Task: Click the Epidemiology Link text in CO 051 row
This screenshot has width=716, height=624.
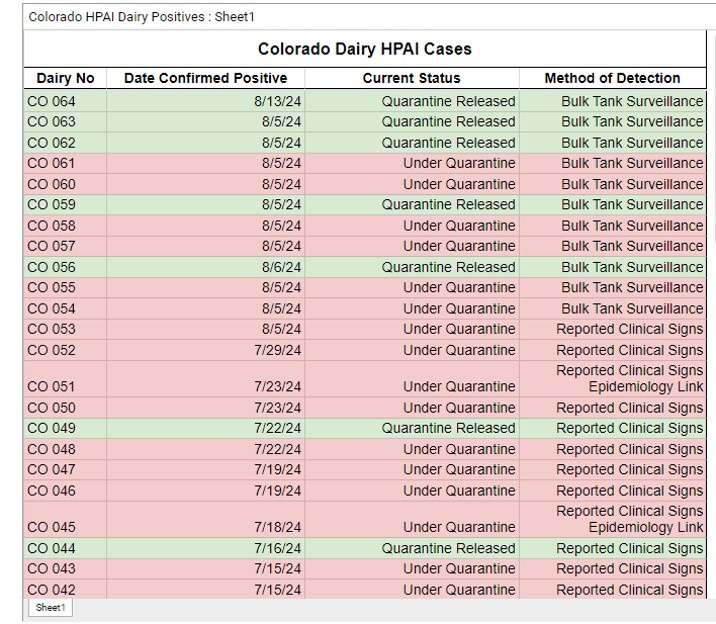Action: pyautogui.click(x=646, y=387)
